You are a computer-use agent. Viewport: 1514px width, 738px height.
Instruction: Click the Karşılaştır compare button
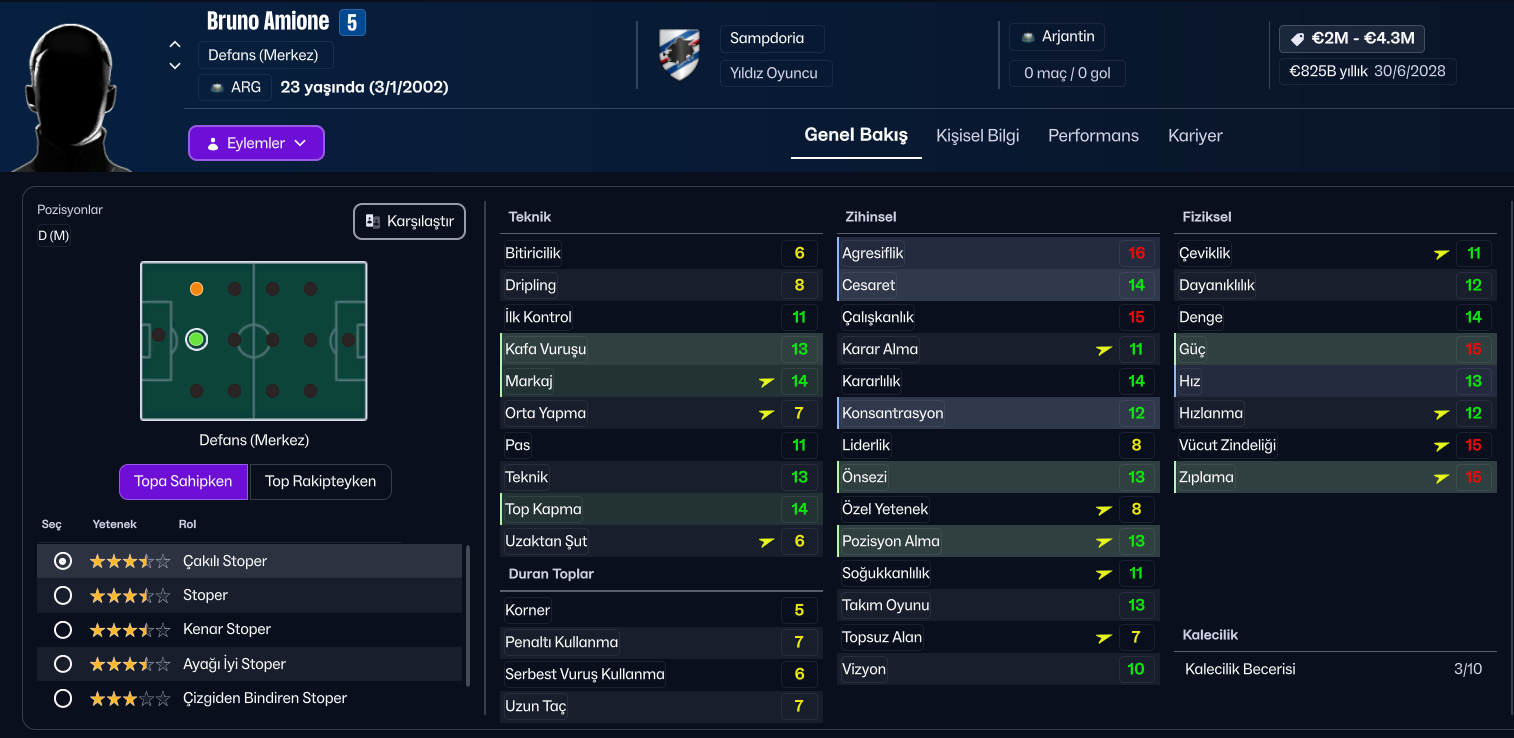(x=409, y=222)
